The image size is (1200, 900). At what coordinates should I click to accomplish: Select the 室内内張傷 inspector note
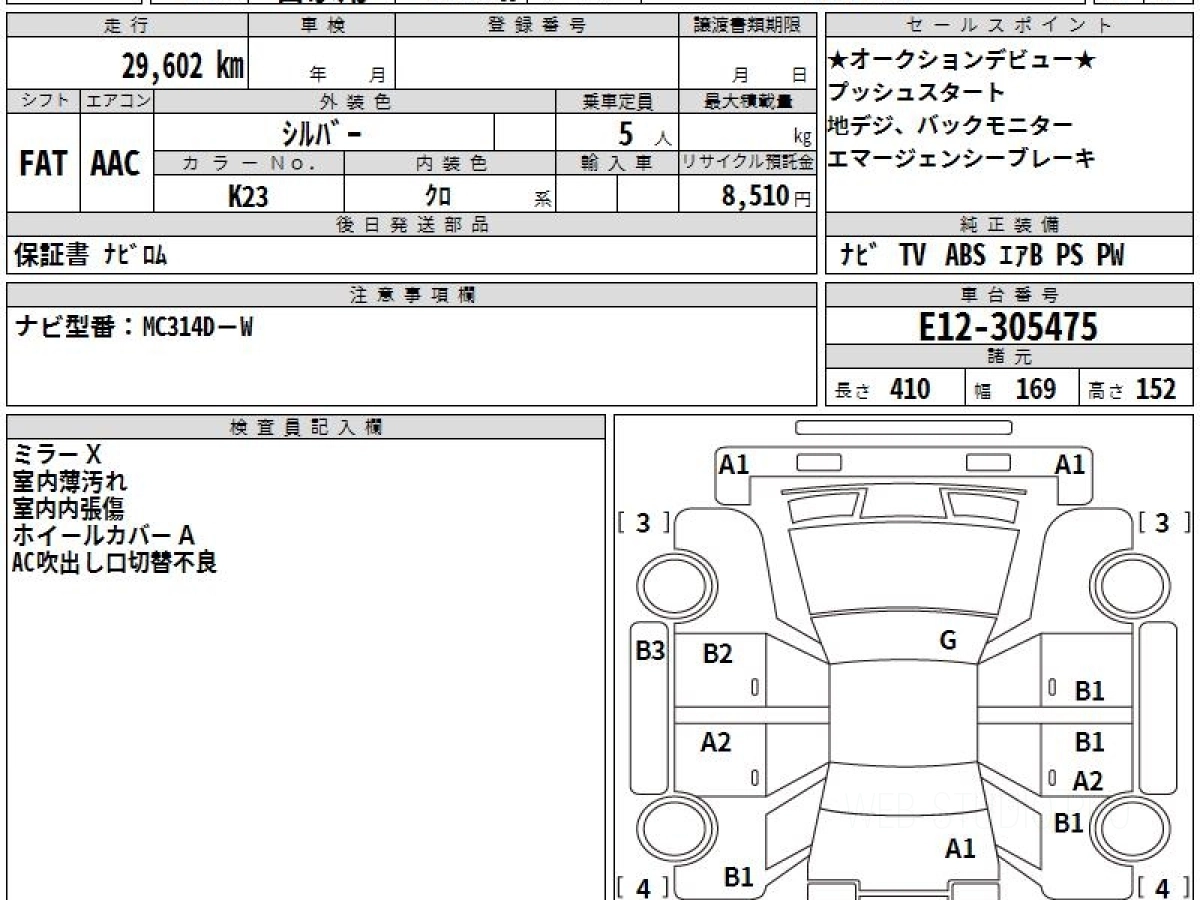(x=69, y=509)
